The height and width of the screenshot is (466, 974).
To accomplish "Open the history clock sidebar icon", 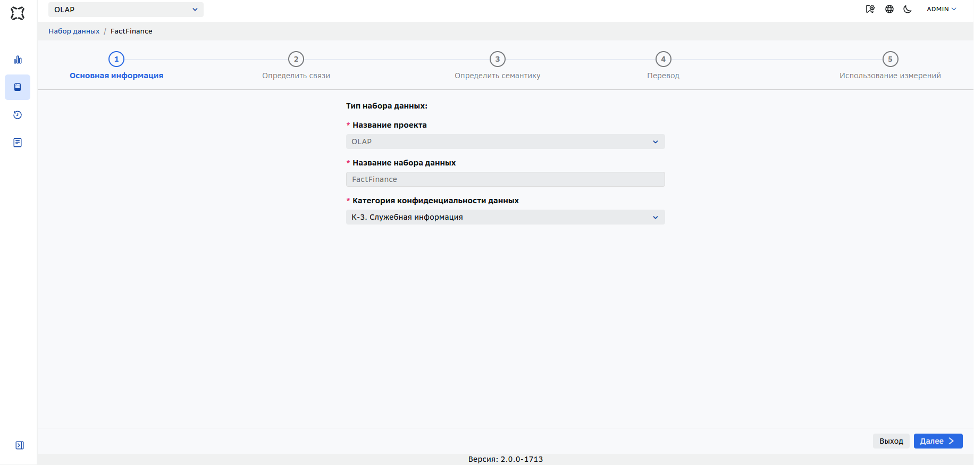I will [17, 115].
